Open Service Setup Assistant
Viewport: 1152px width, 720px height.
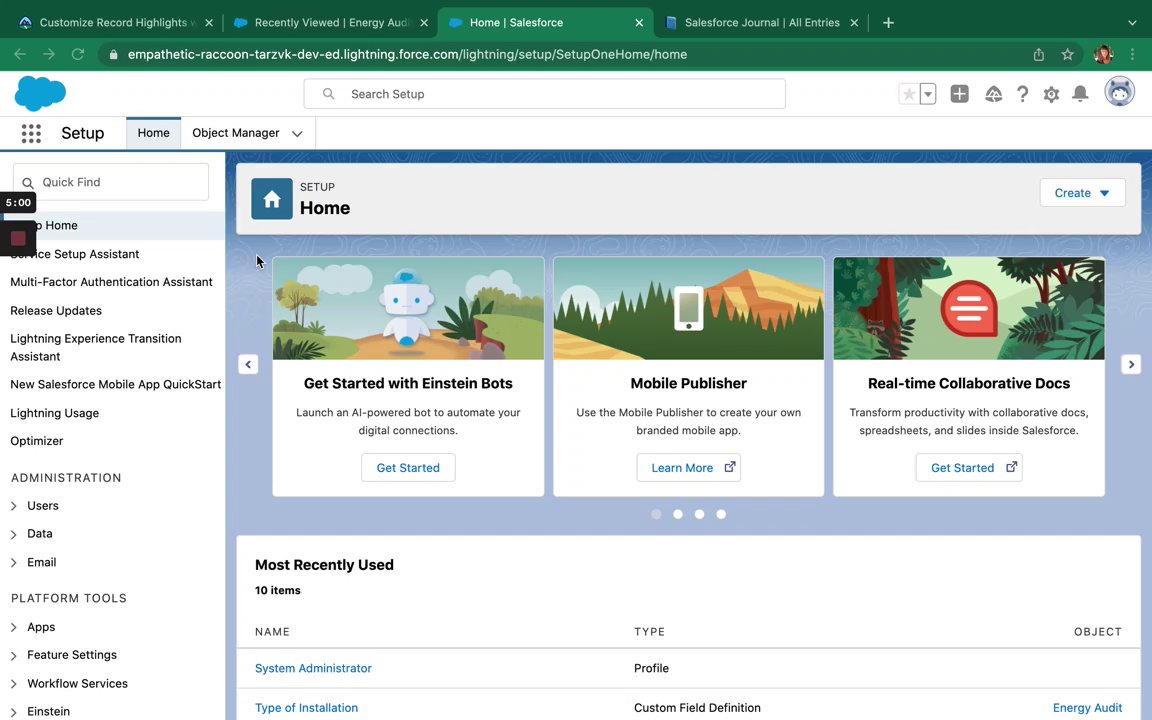click(x=75, y=254)
